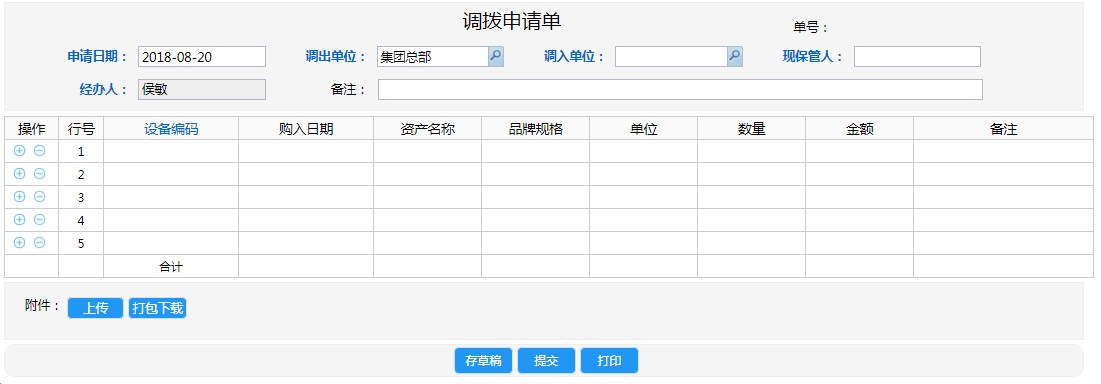Click the 经办人 field showing 侯敏
Image resolution: width=1101 pixels, height=384 pixels.
click(x=202, y=89)
